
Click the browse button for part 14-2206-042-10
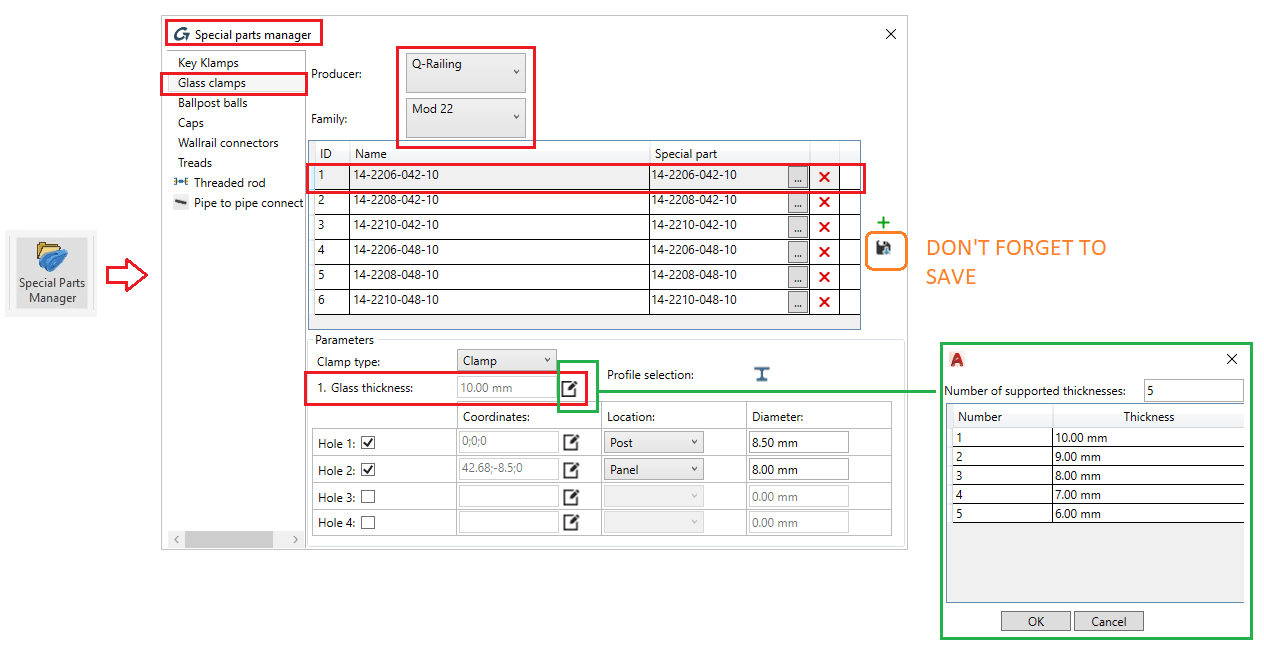(x=797, y=176)
